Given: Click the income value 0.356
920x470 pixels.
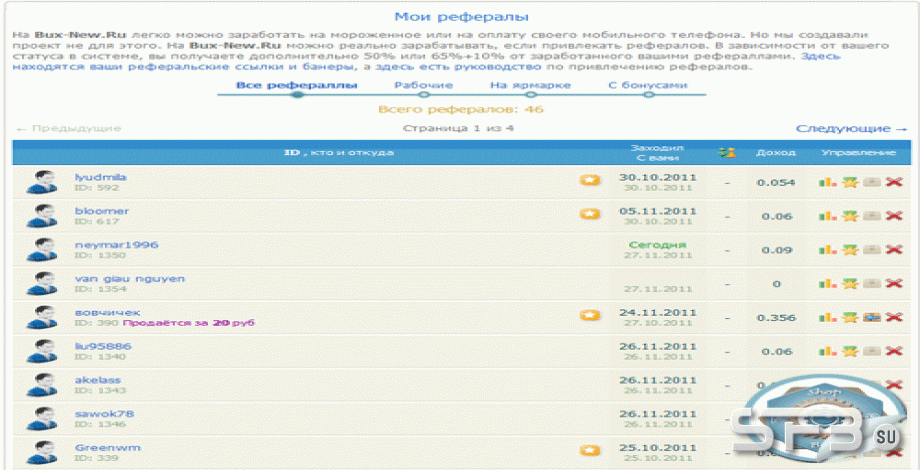Looking at the screenshot, I should click(x=776, y=317).
